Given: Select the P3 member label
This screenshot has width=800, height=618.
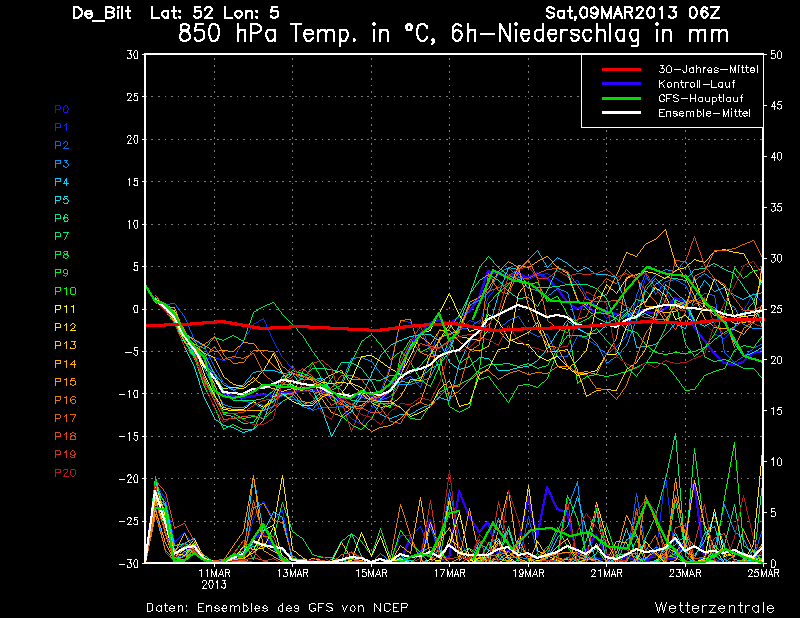Looking at the screenshot, I should click(62, 164).
